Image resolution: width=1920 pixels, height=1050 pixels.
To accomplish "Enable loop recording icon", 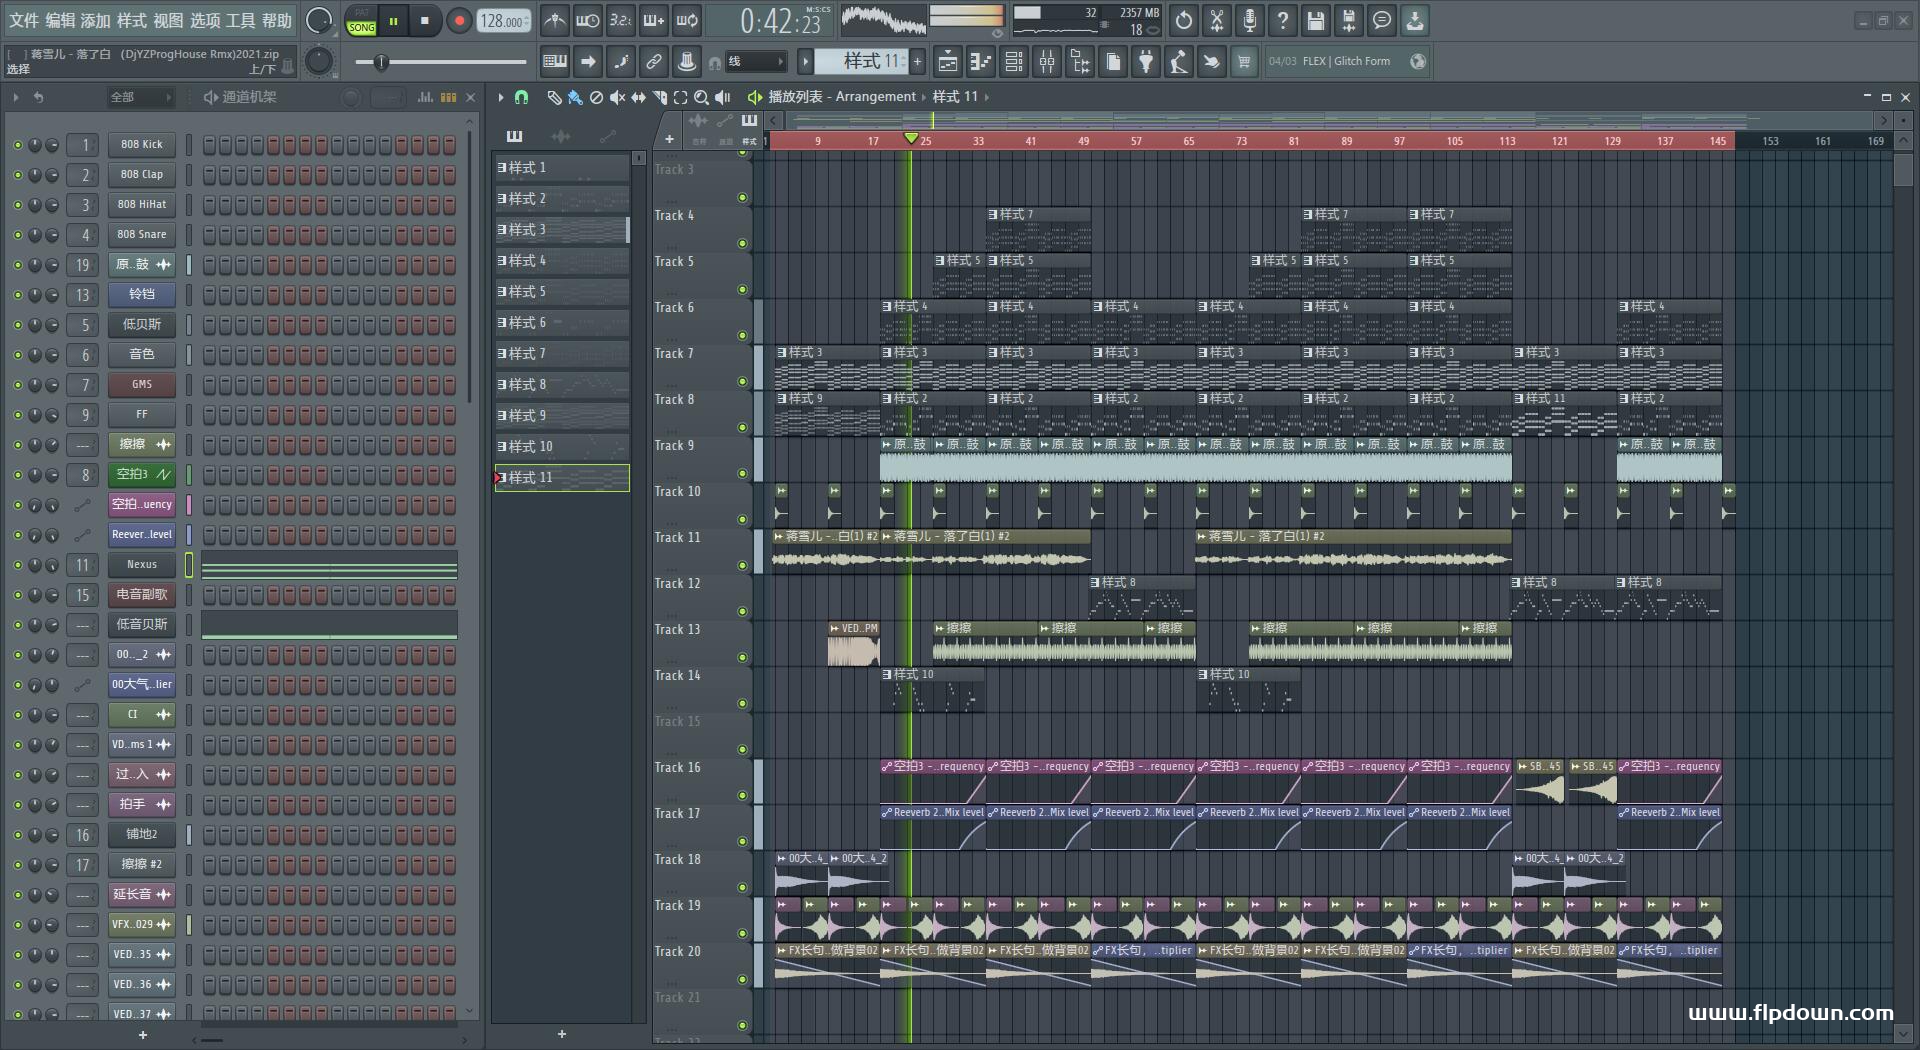I will click(687, 20).
